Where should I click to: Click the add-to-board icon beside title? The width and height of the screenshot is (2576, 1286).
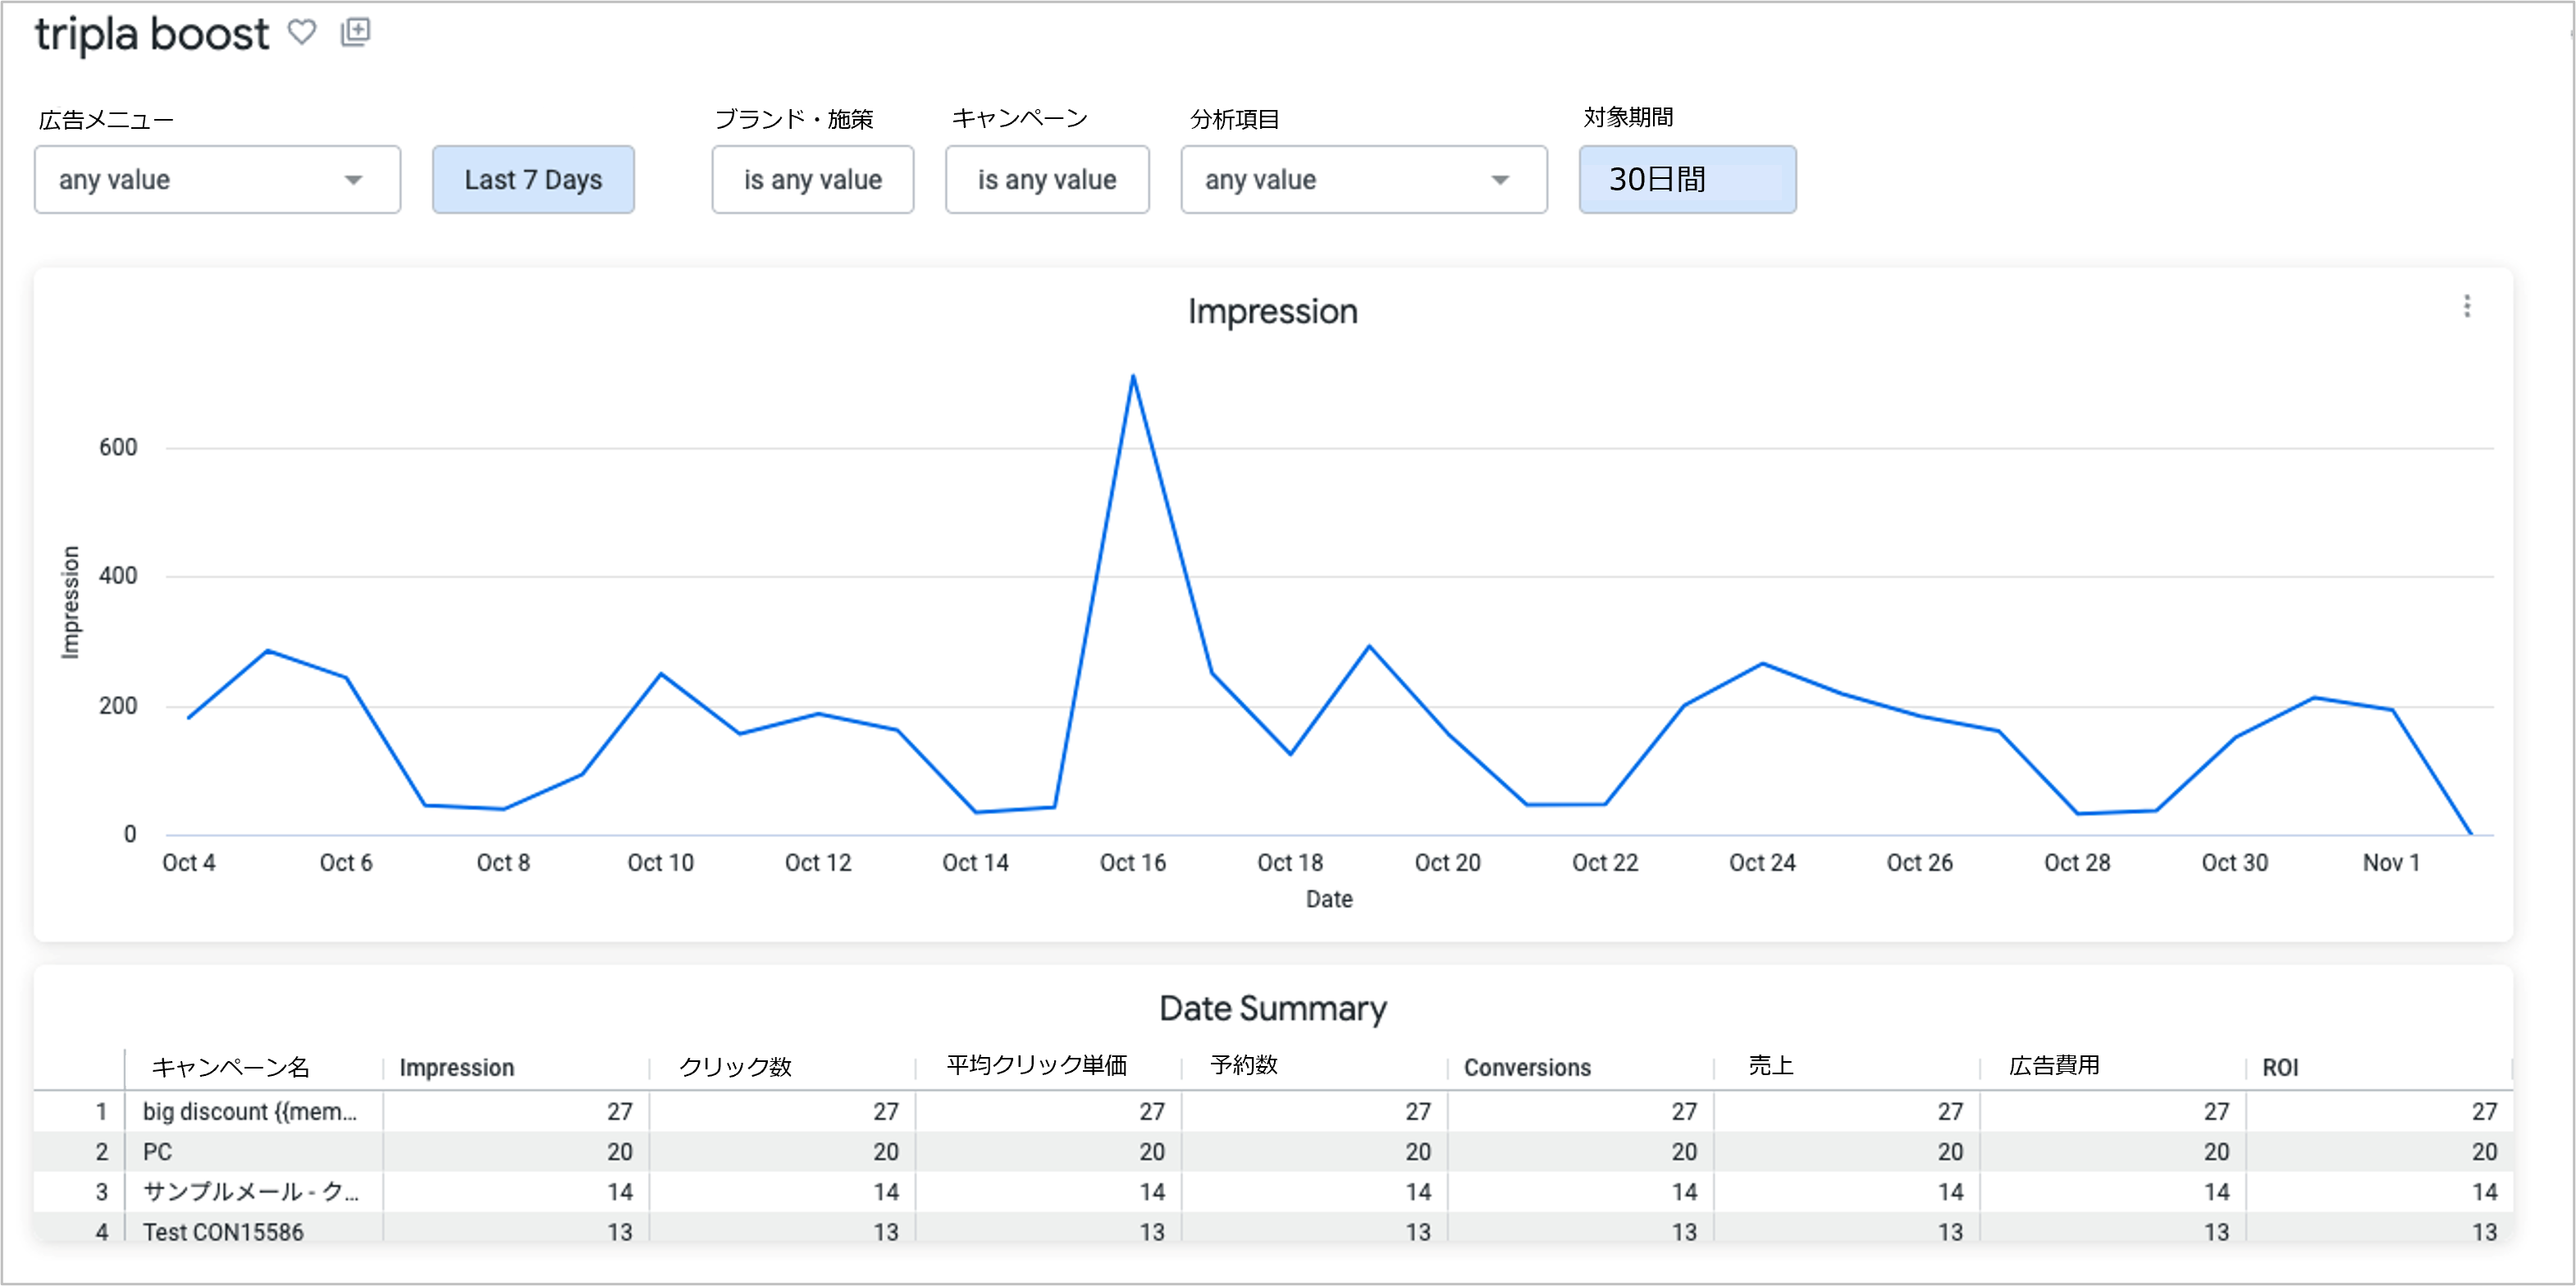tap(355, 33)
